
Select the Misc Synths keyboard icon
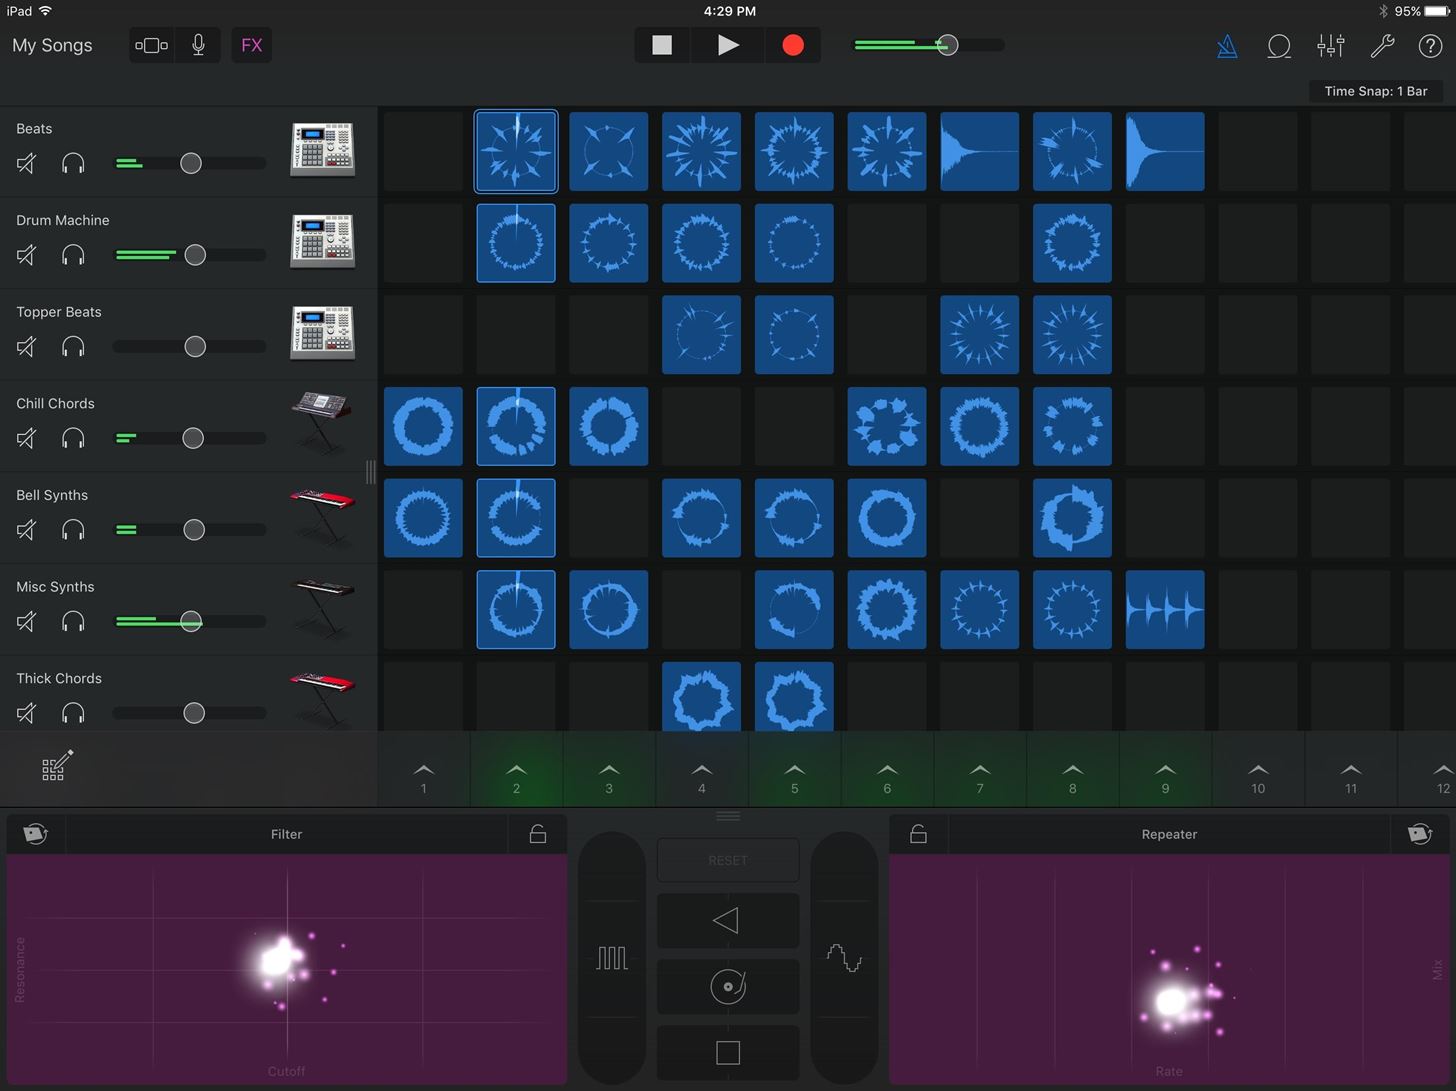coord(322,606)
